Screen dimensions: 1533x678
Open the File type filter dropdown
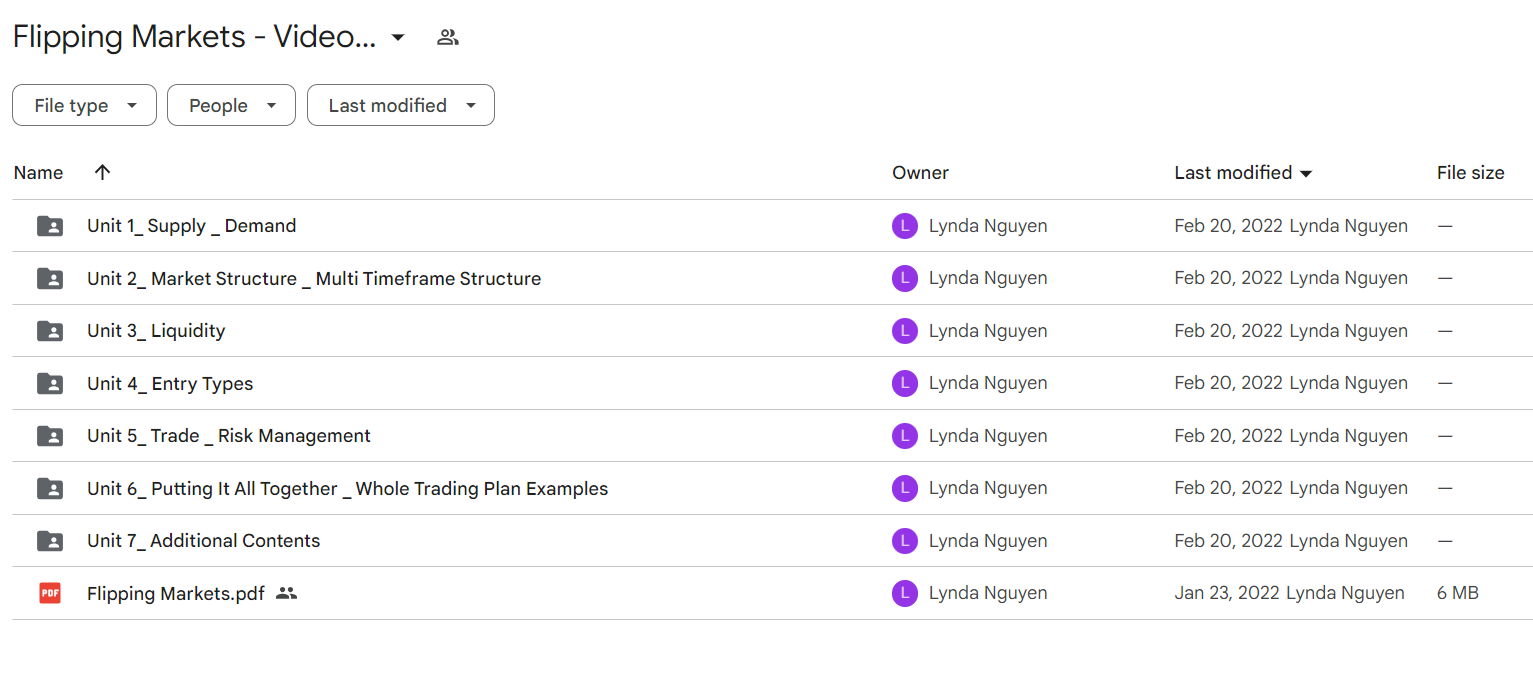pyautogui.click(x=84, y=105)
